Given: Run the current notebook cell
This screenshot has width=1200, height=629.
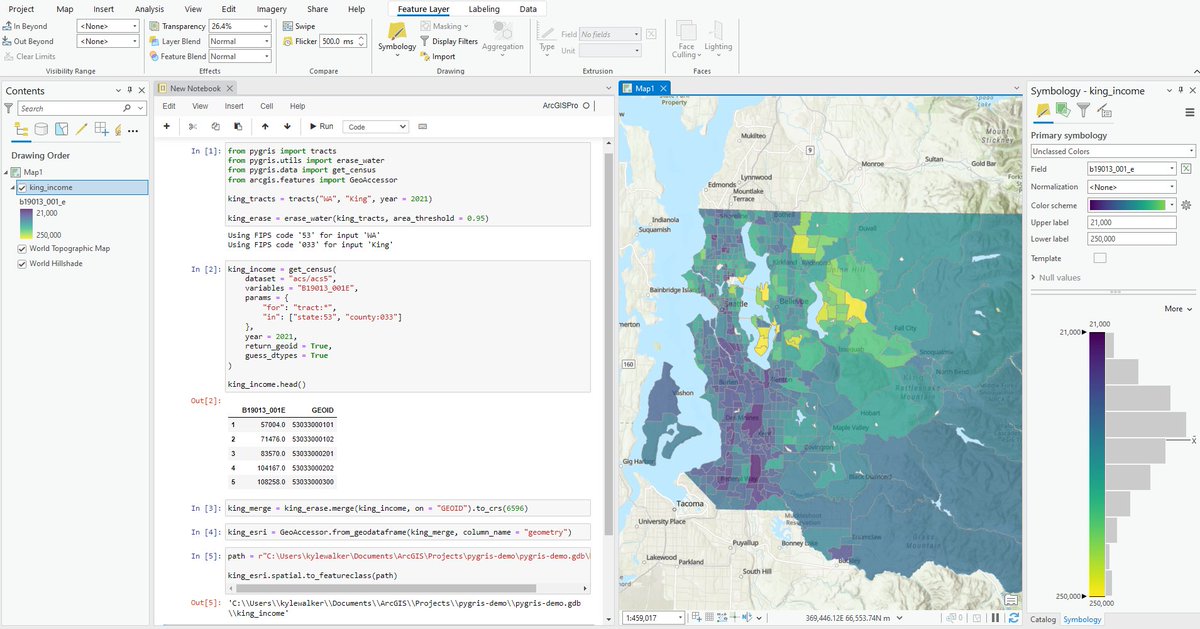Looking at the screenshot, I should tap(321, 127).
